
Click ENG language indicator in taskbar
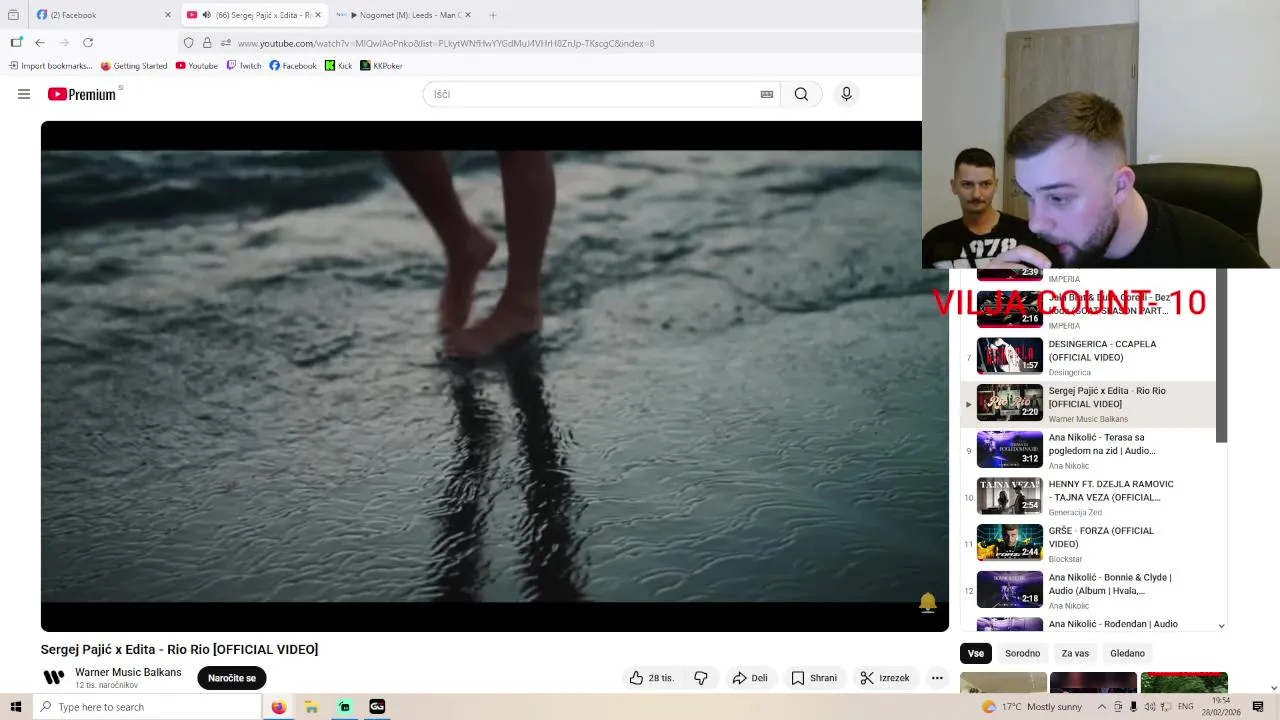click(1185, 707)
